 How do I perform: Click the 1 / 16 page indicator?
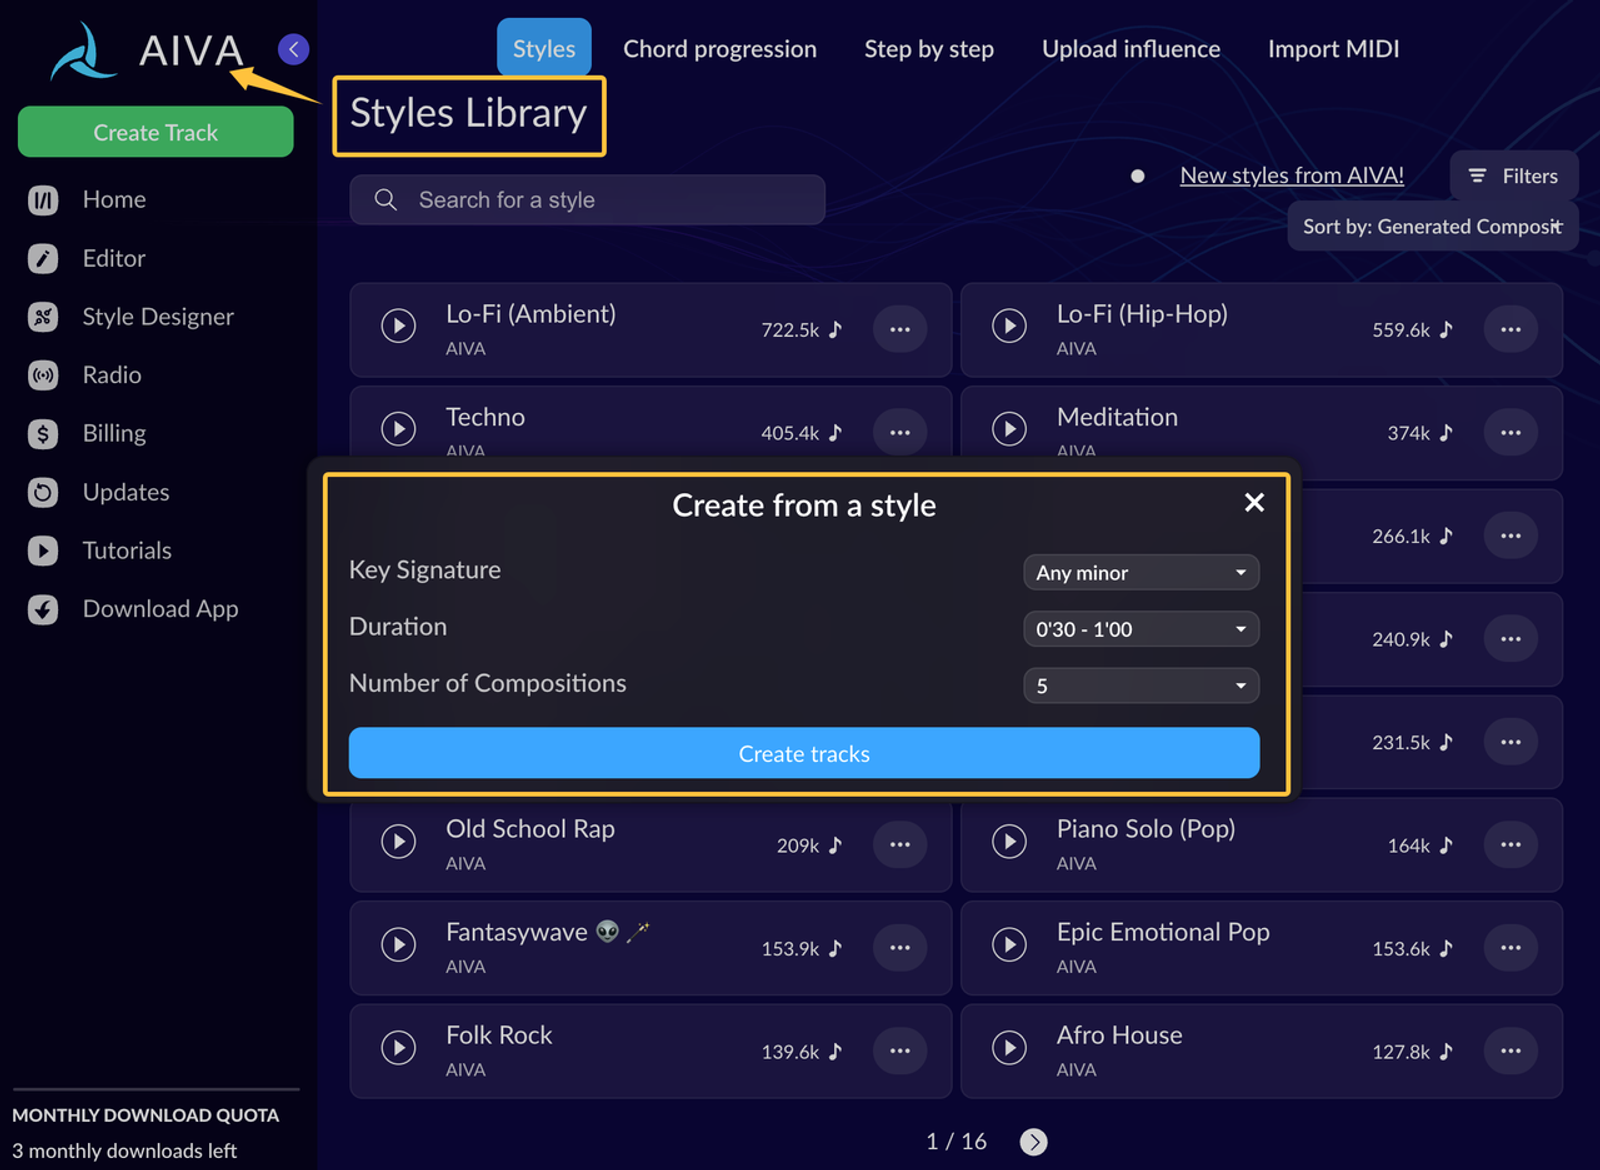956,1141
